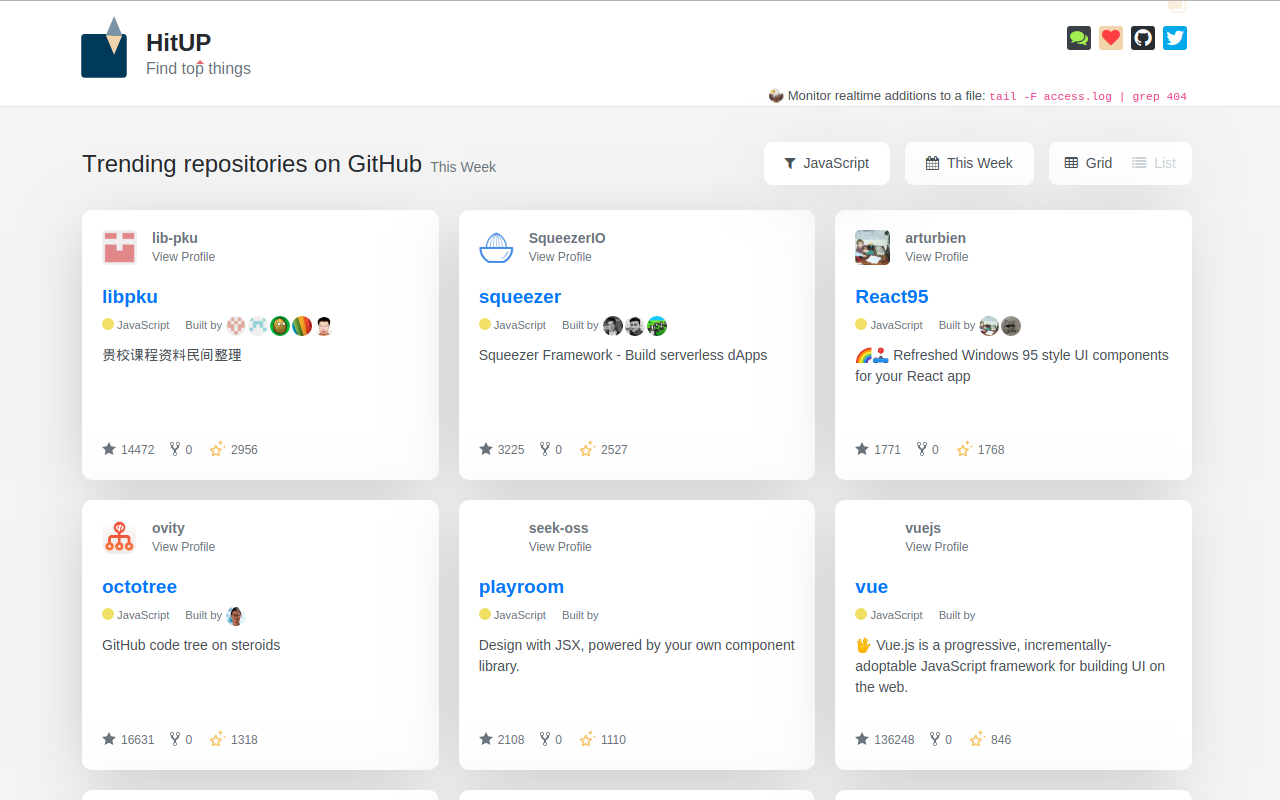Click star icon beside 136248 on vue
The image size is (1280, 800).
pyautogui.click(x=862, y=739)
